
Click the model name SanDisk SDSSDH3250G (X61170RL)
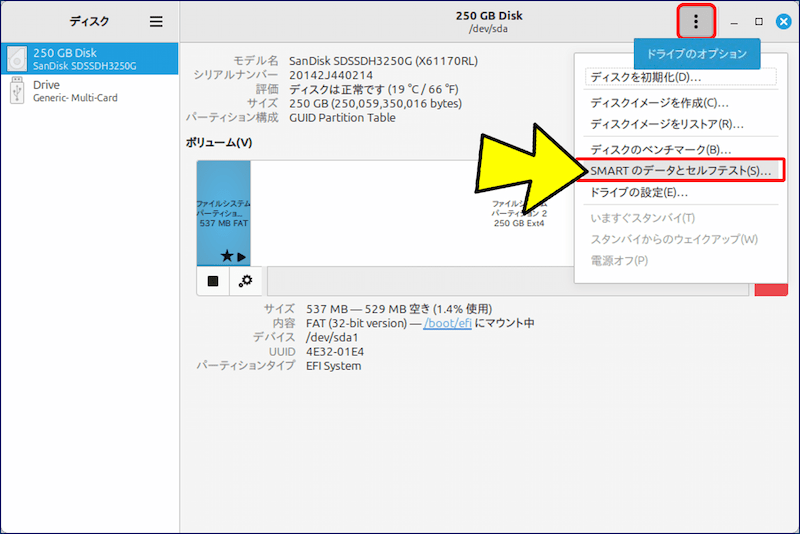tap(383, 61)
